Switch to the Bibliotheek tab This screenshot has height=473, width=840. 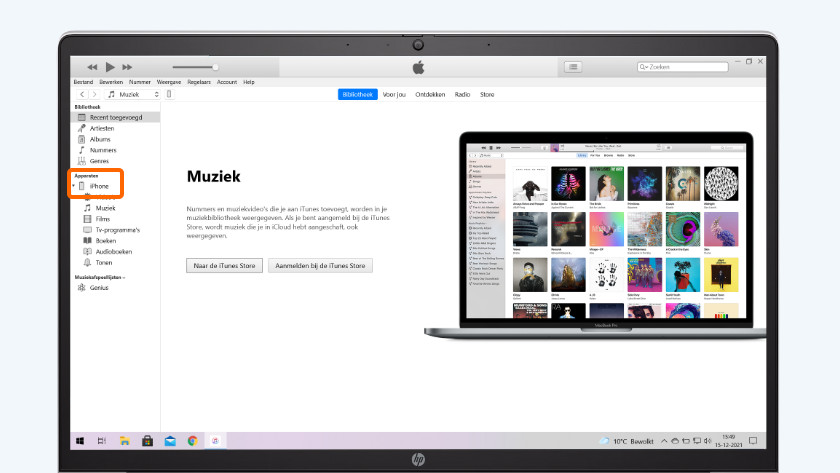tap(357, 94)
